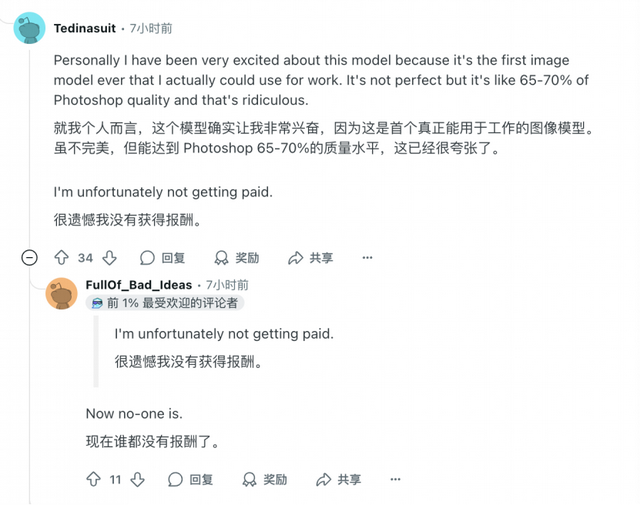Open timestamp link on FullOf_Bad_Ideas reply
Screen dimensions: 640x505
(x=227, y=285)
